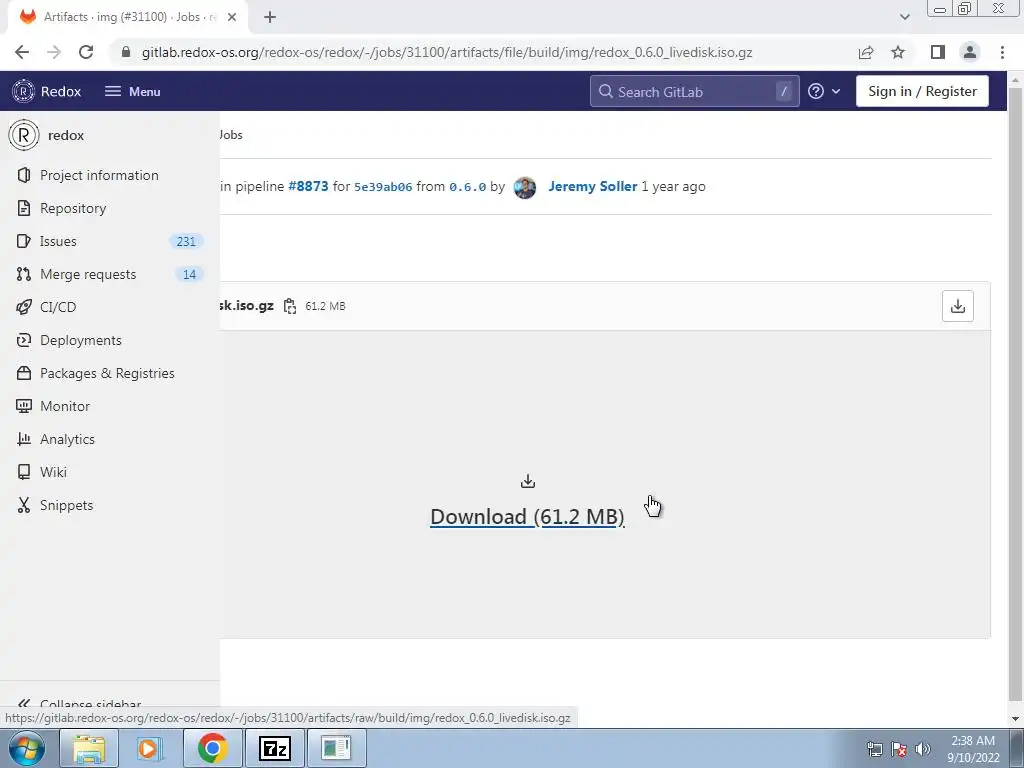Image resolution: width=1024 pixels, height=768 pixels.
Task: Click the Wiki book icon
Action: click(24, 472)
